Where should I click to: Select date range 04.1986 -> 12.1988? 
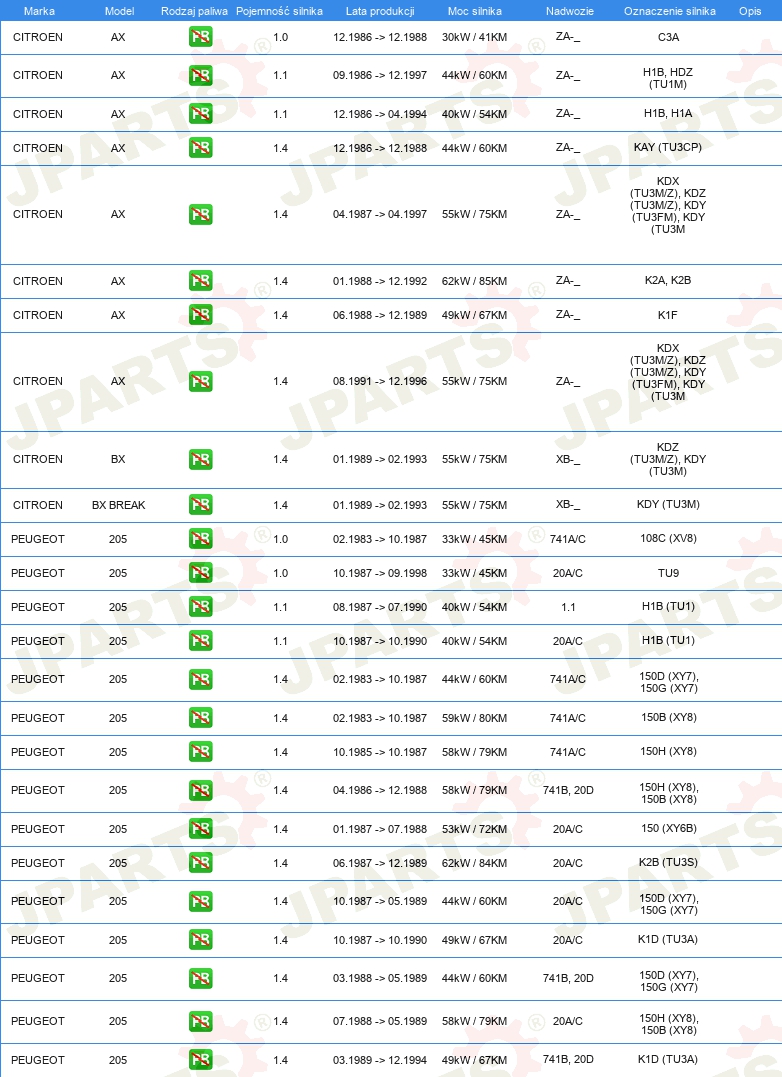click(x=380, y=791)
